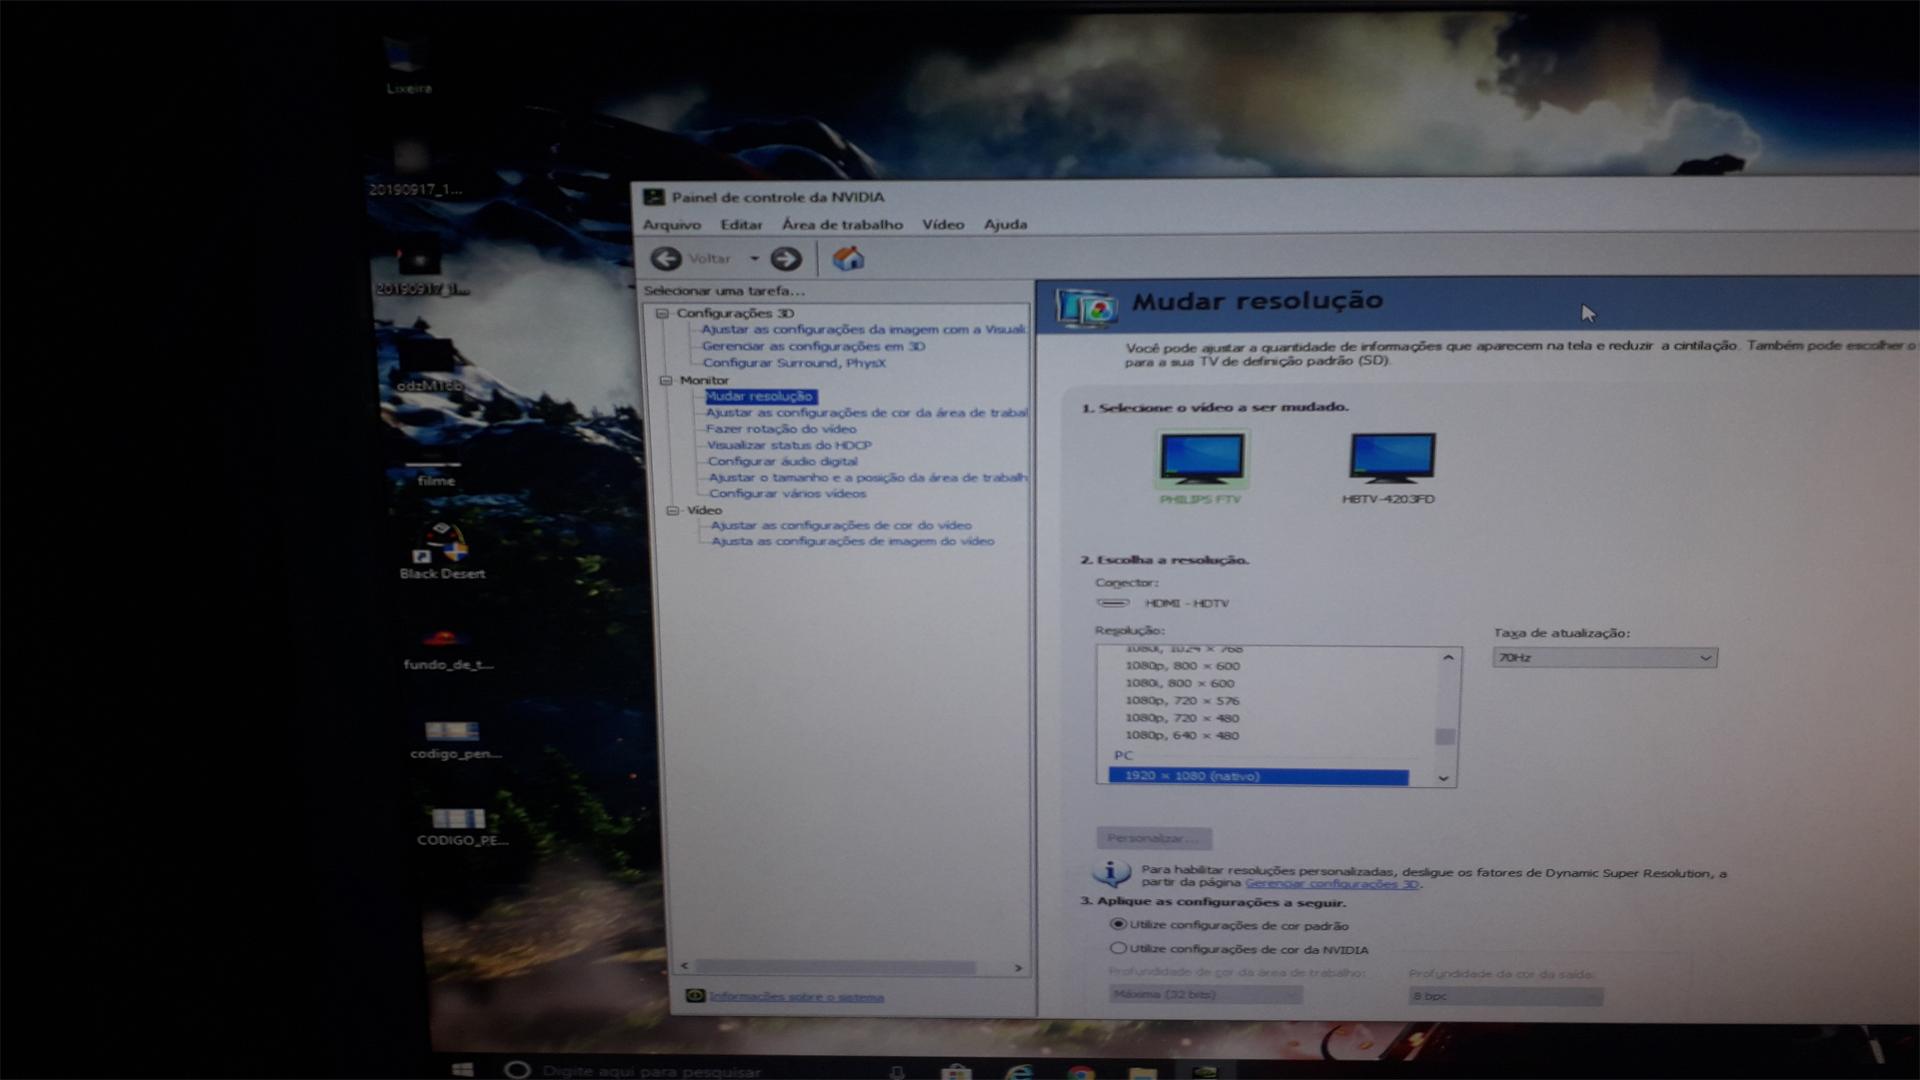The image size is (1920, 1080).
Task: Open Ajustar as configurações da imagem com Visualização
Action: pyautogui.click(x=864, y=329)
